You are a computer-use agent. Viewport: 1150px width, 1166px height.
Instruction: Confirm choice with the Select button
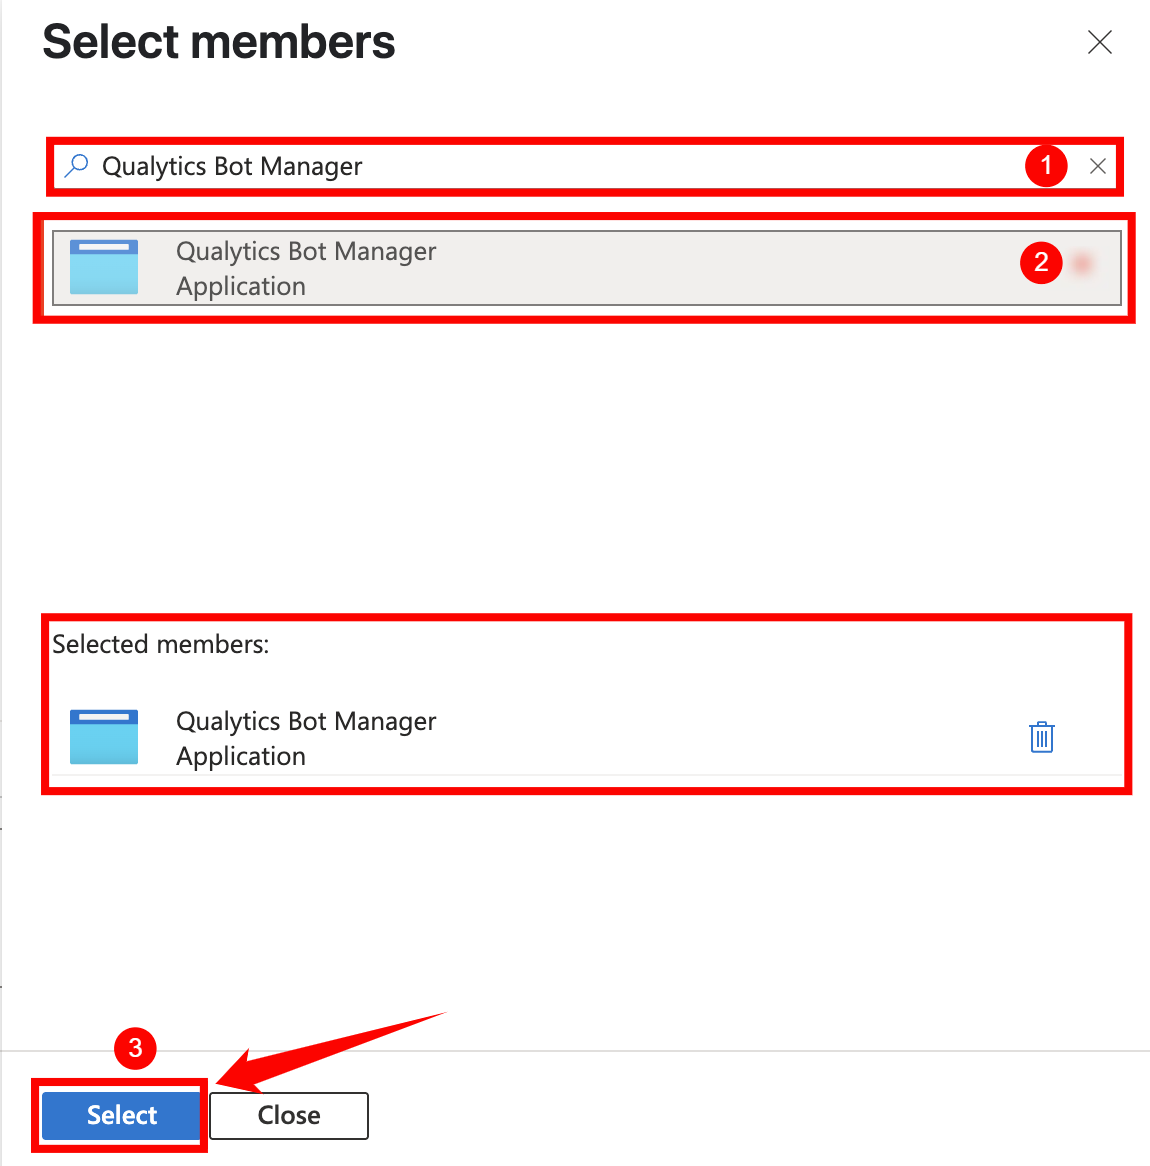click(120, 1115)
